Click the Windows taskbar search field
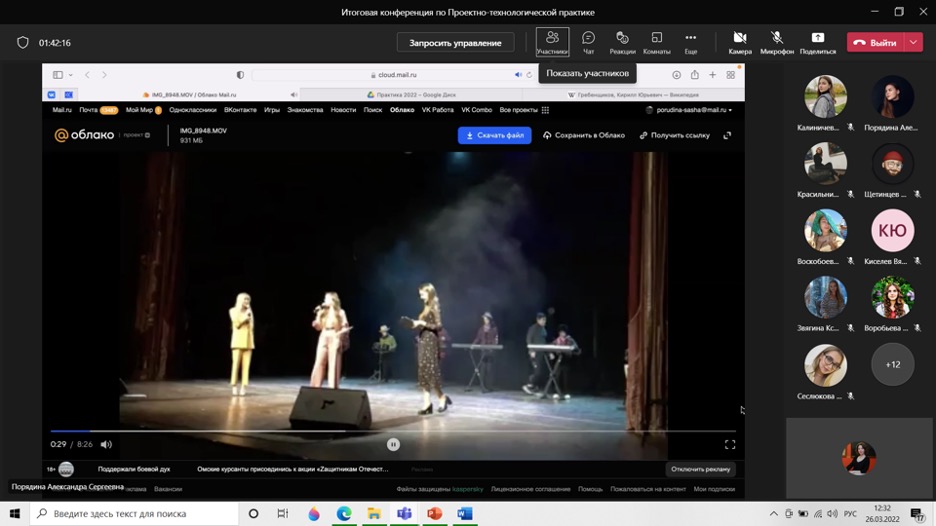This screenshot has width=936, height=526. [135, 514]
